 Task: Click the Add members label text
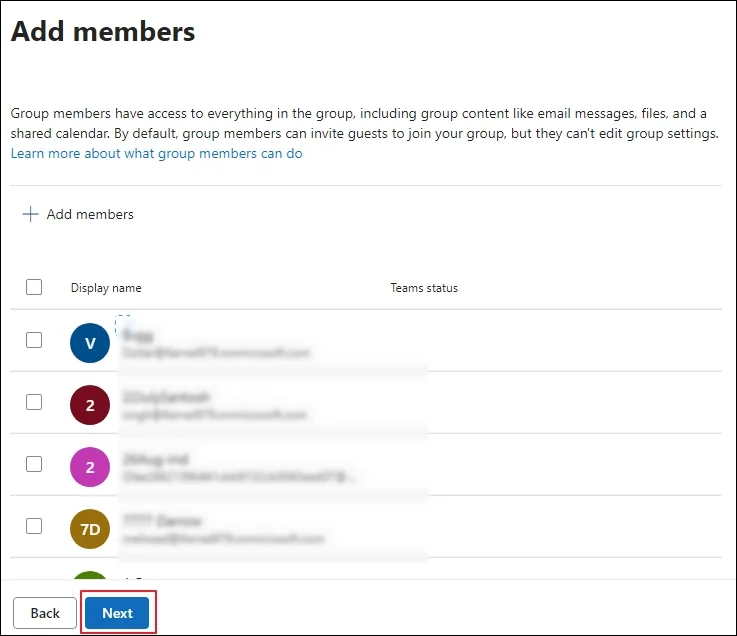point(90,214)
